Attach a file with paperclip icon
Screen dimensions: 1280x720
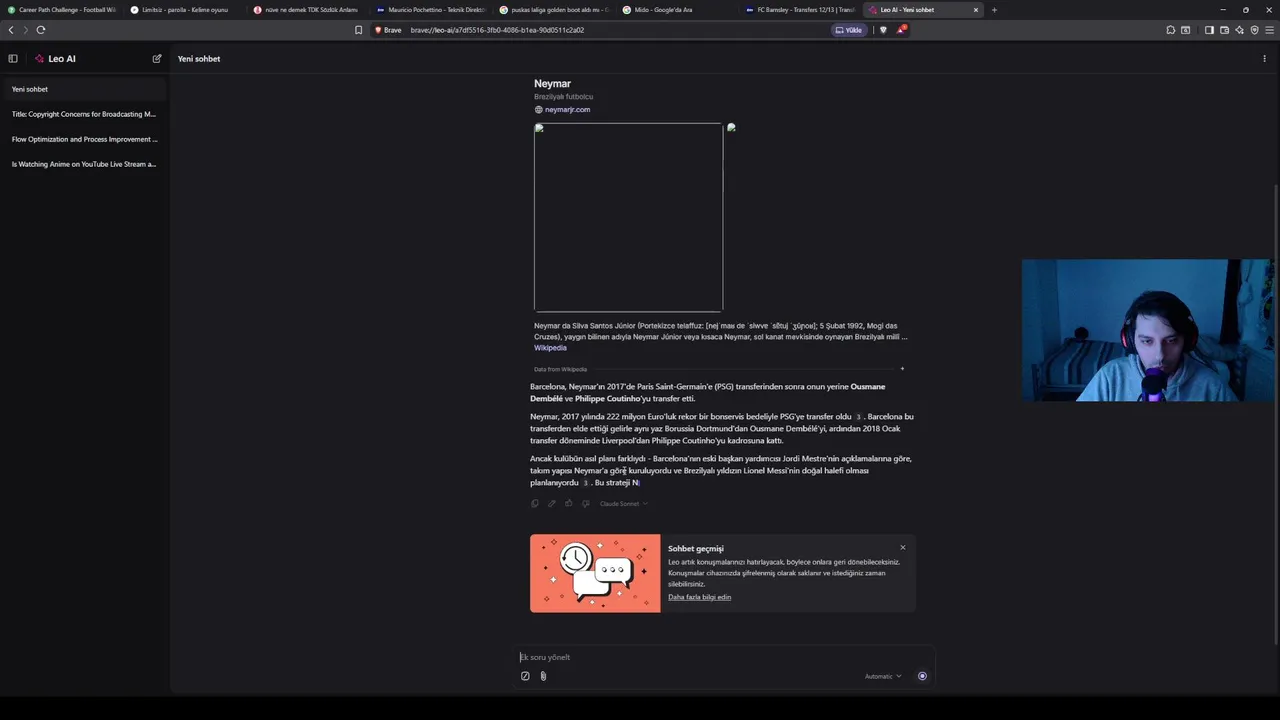pyautogui.click(x=543, y=676)
